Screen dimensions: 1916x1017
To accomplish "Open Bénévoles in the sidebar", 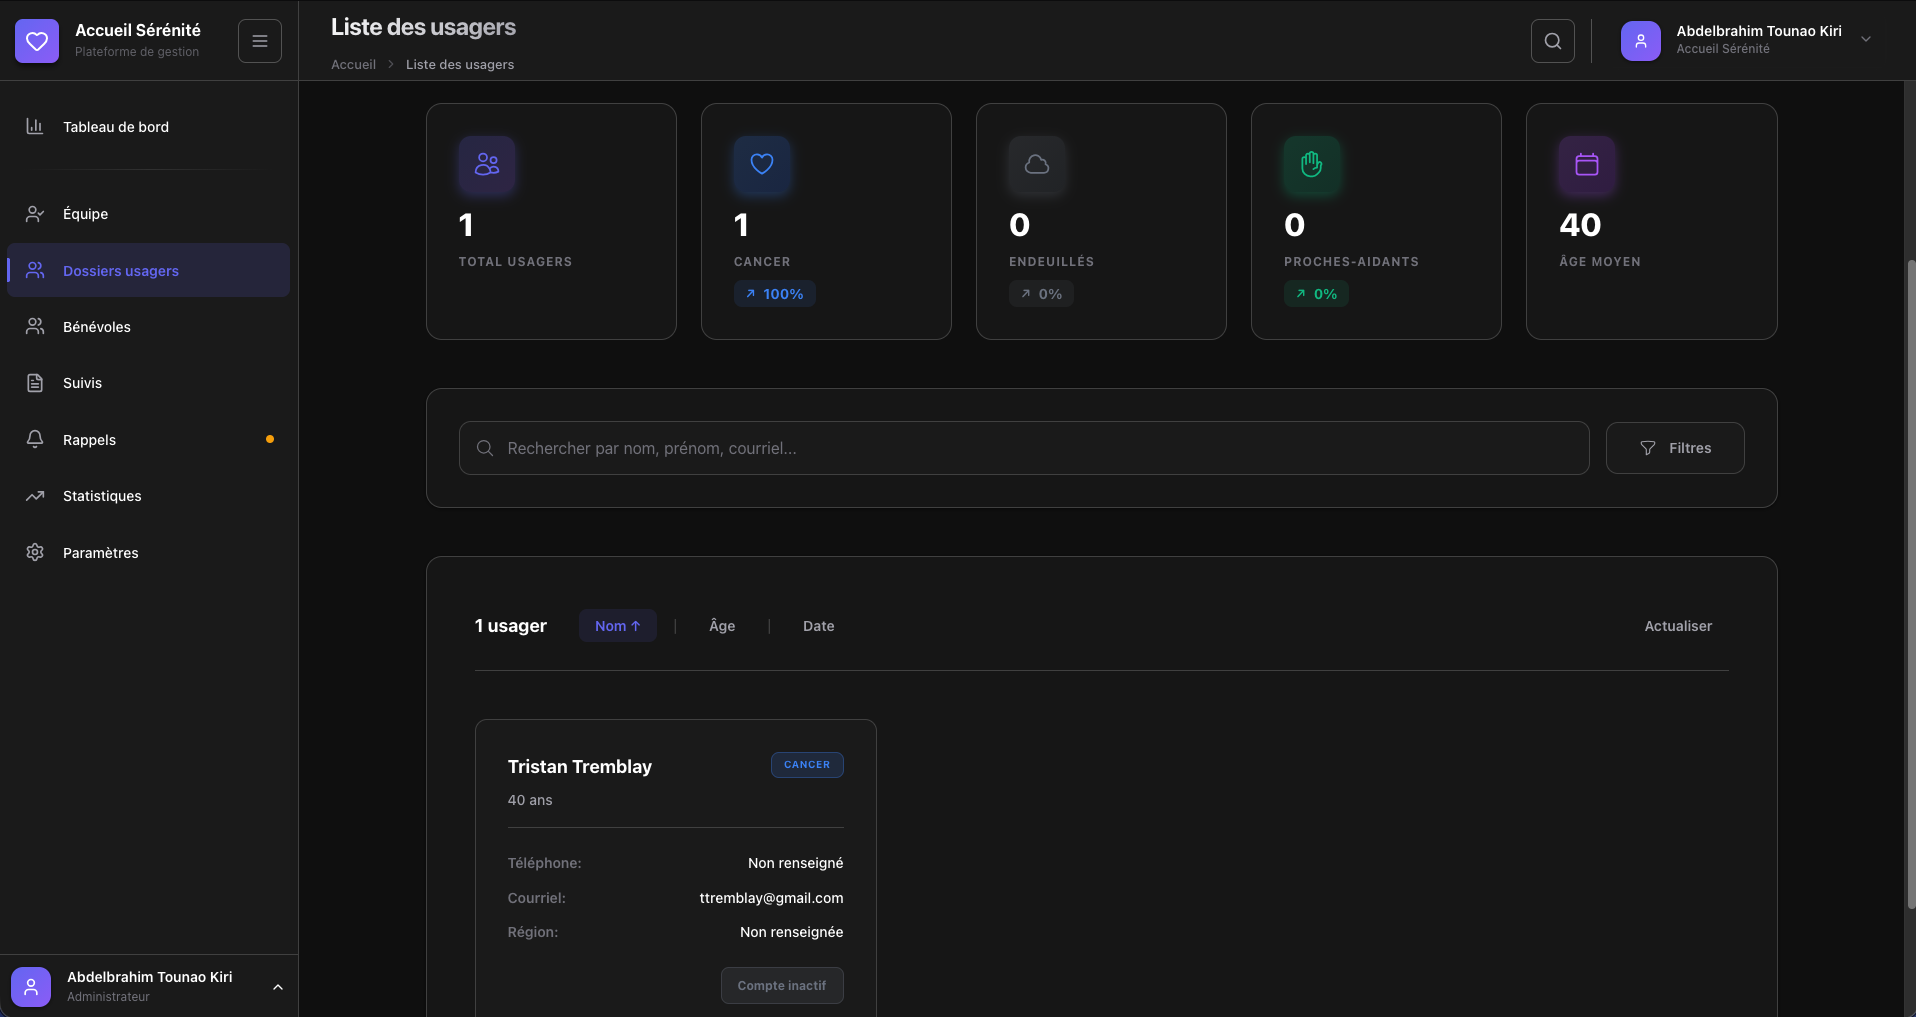I will tap(97, 327).
